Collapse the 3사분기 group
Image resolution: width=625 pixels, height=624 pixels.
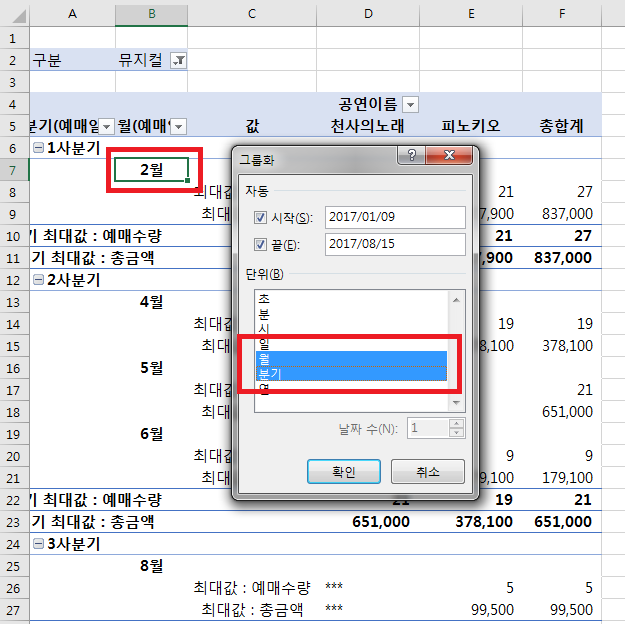pyautogui.click(x=39, y=545)
